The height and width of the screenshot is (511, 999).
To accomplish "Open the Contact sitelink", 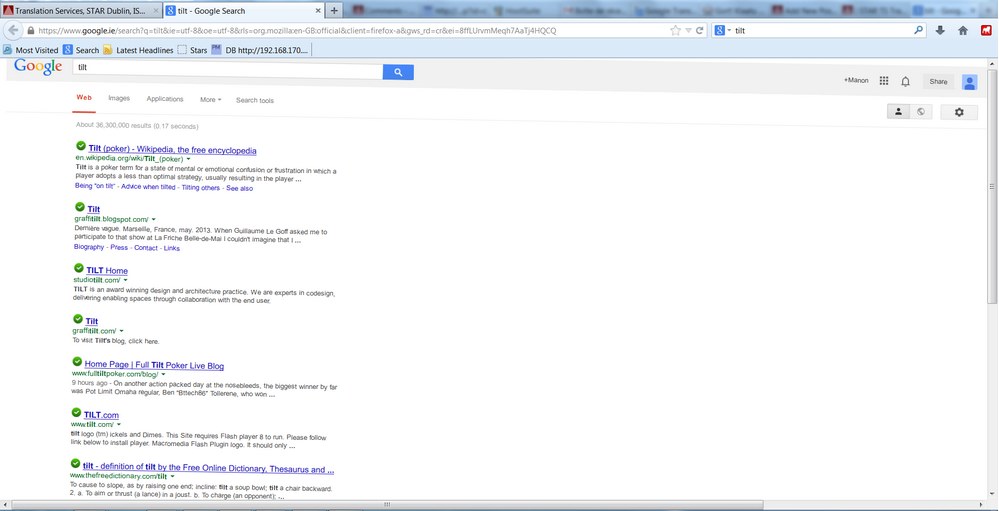I will 146,248.
